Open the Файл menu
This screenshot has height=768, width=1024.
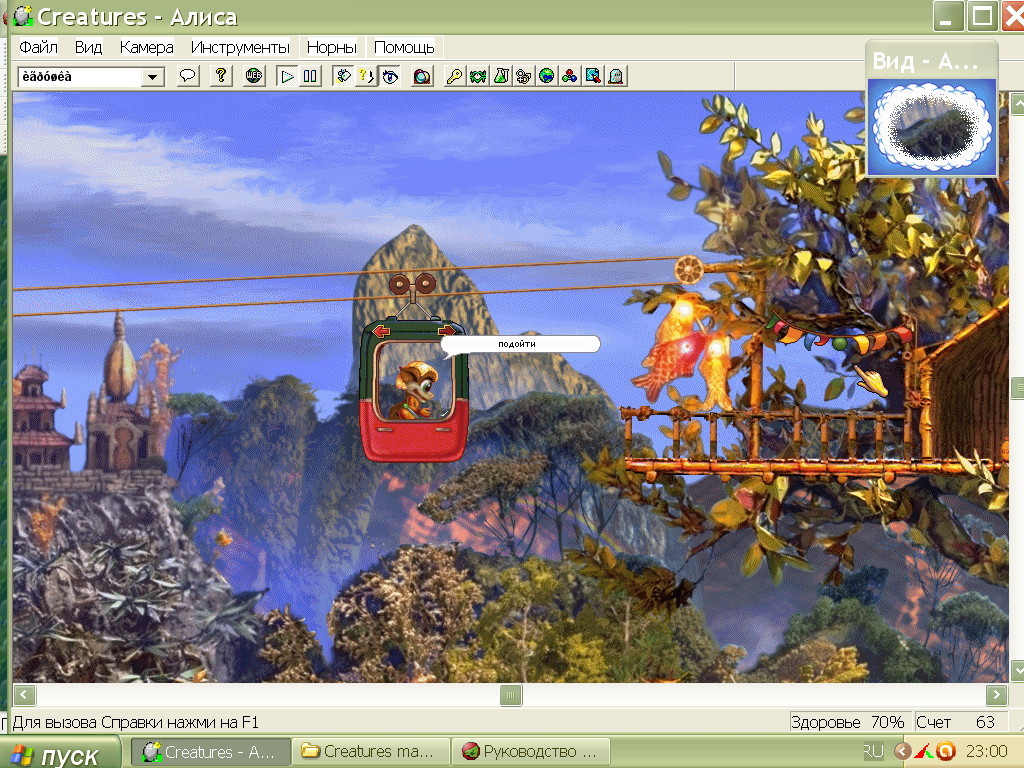click(38, 47)
